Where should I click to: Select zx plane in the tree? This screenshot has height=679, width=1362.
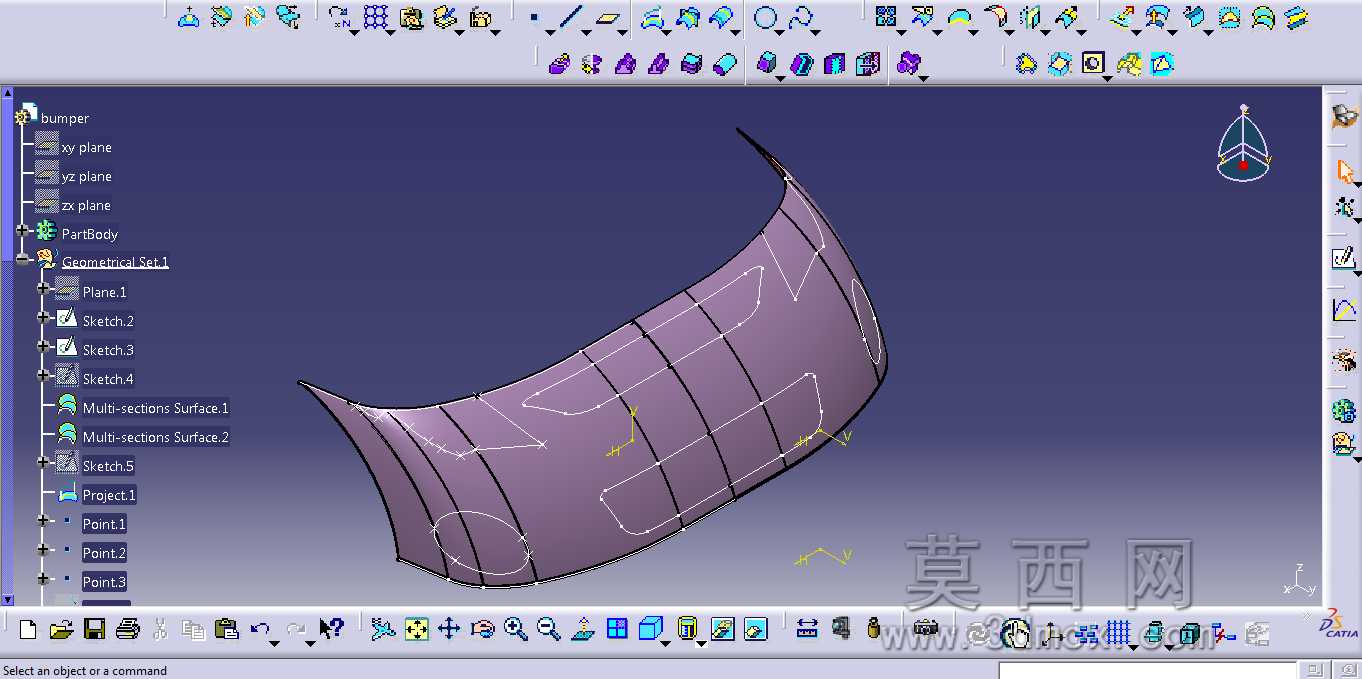tap(86, 205)
